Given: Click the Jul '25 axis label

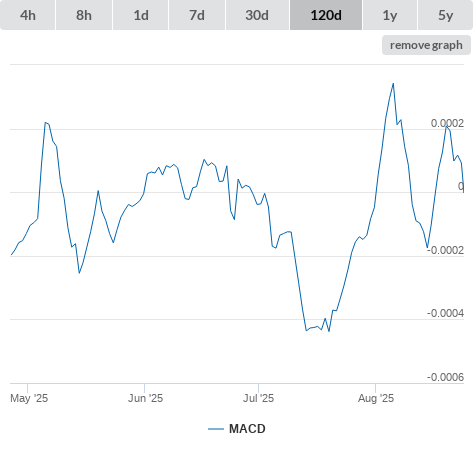Looking at the screenshot, I should click(258, 398).
